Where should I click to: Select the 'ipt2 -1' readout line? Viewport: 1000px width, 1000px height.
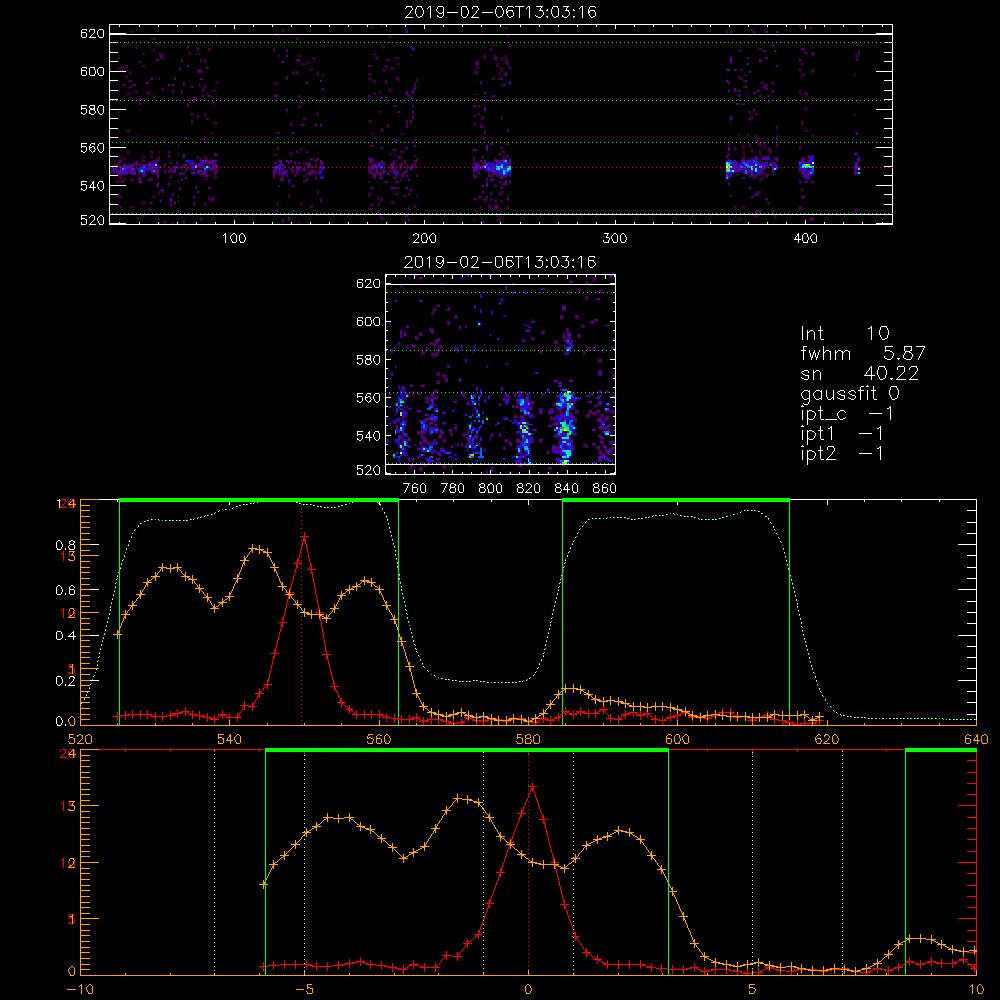[841, 453]
